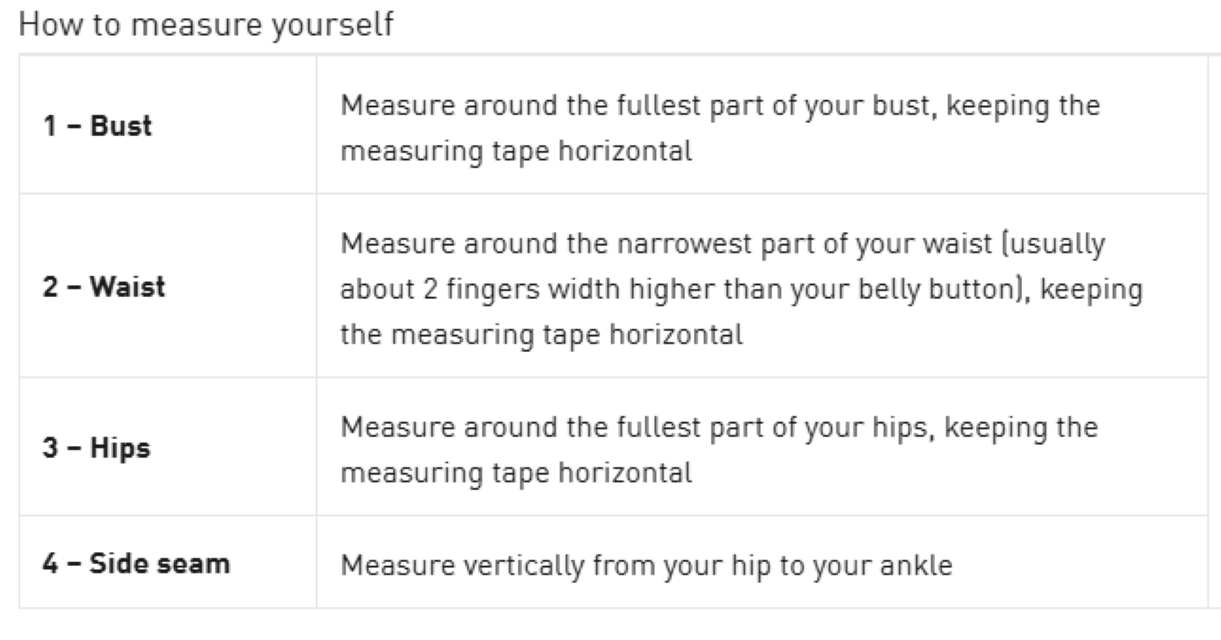Click the Hips measurement description text
Screen dimensions: 1221x640
tap(719, 448)
